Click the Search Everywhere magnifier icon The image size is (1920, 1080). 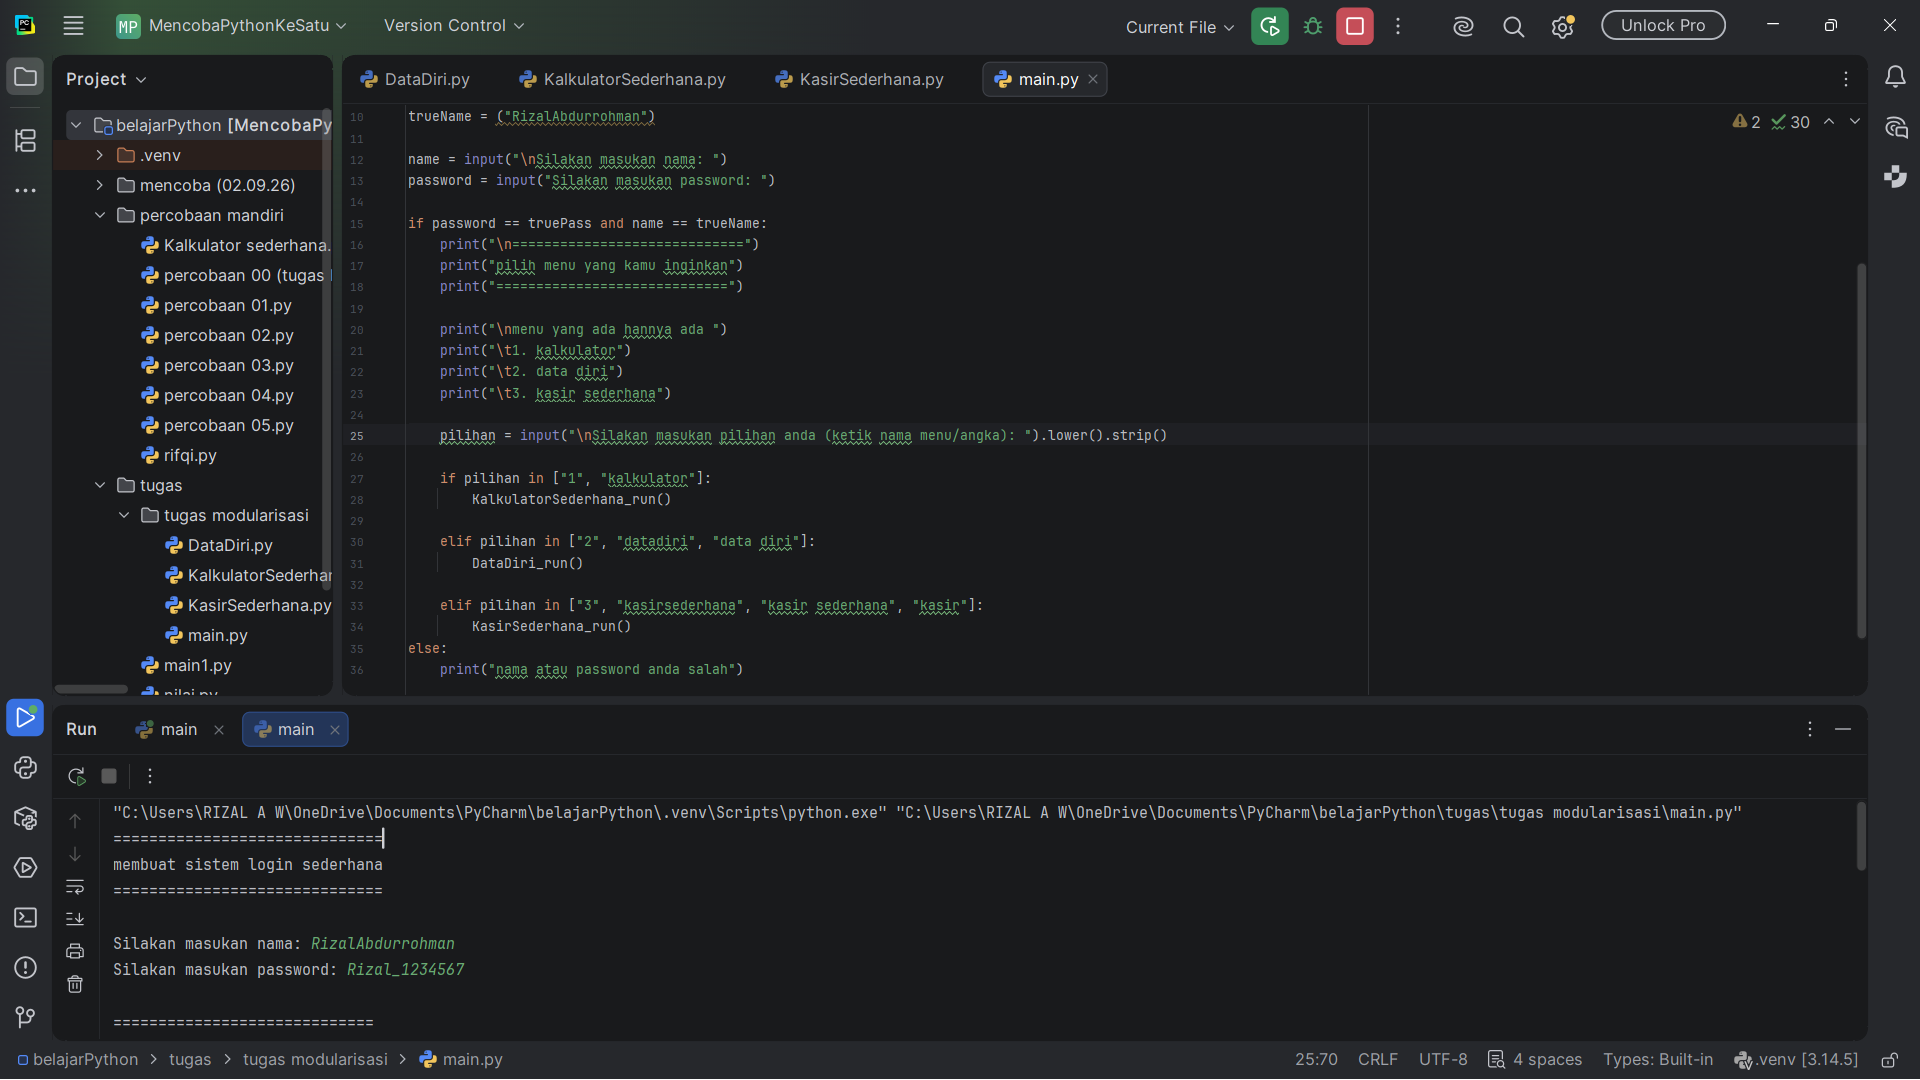click(x=1514, y=27)
